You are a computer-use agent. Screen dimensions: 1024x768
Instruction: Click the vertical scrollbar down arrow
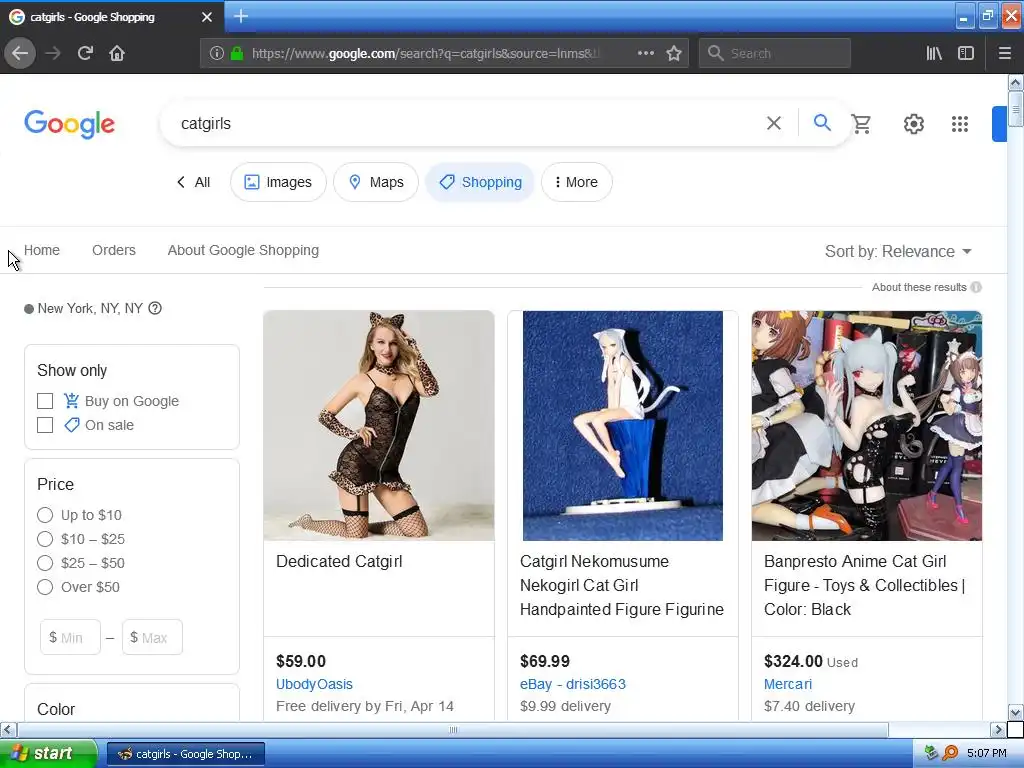(x=1015, y=712)
